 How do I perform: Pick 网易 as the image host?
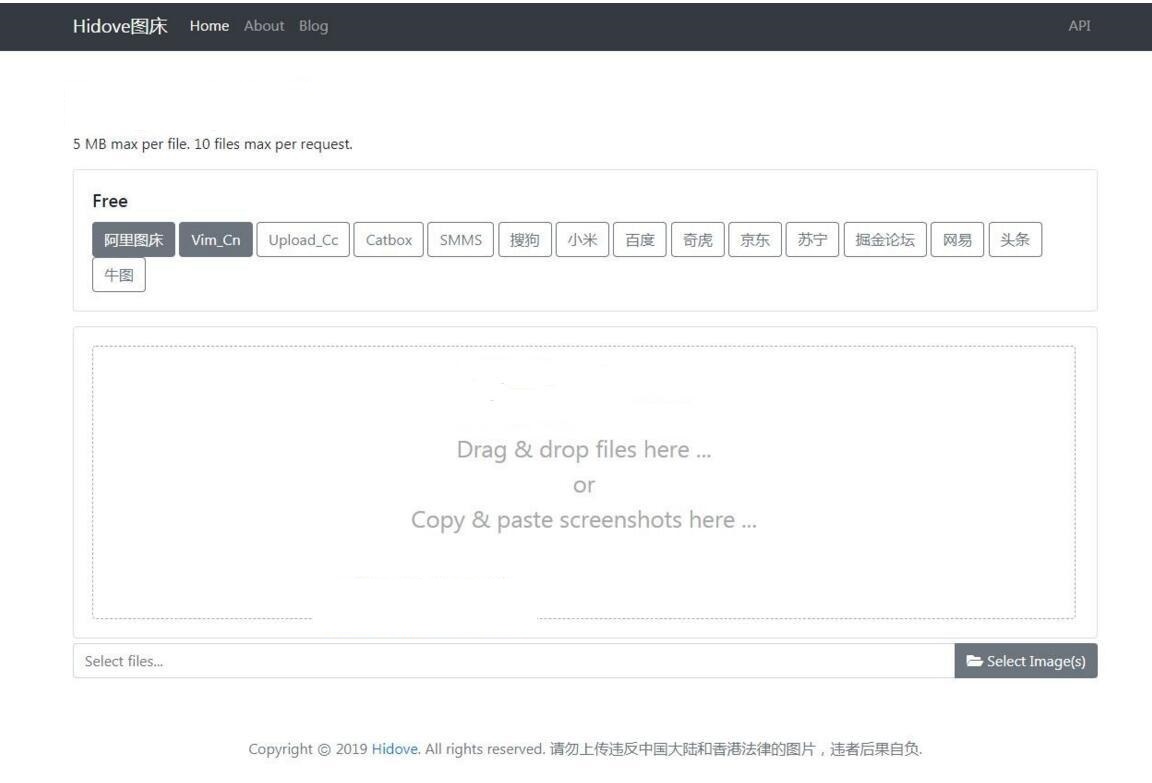[x=957, y=239]
